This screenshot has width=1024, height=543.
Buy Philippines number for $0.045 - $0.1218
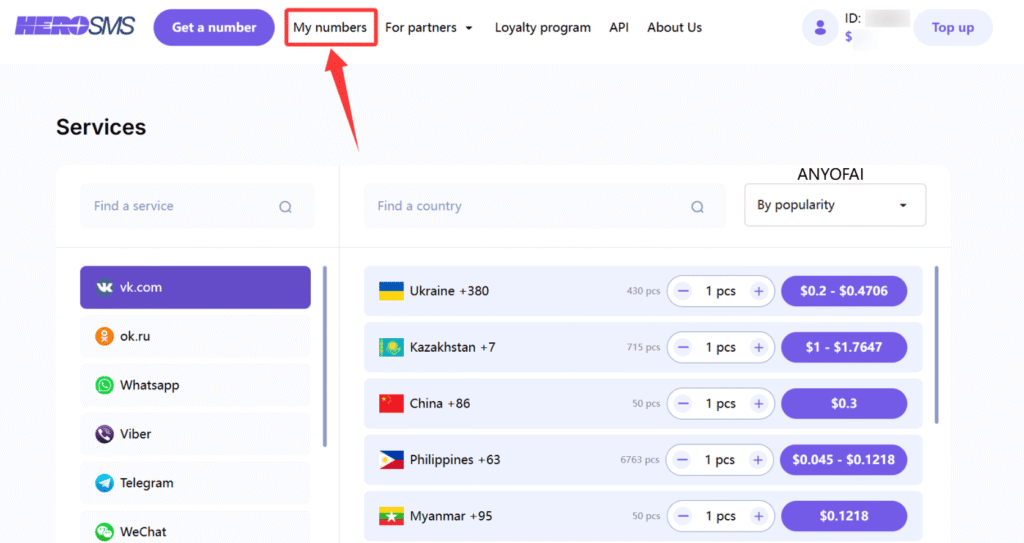tap(843, 459)
